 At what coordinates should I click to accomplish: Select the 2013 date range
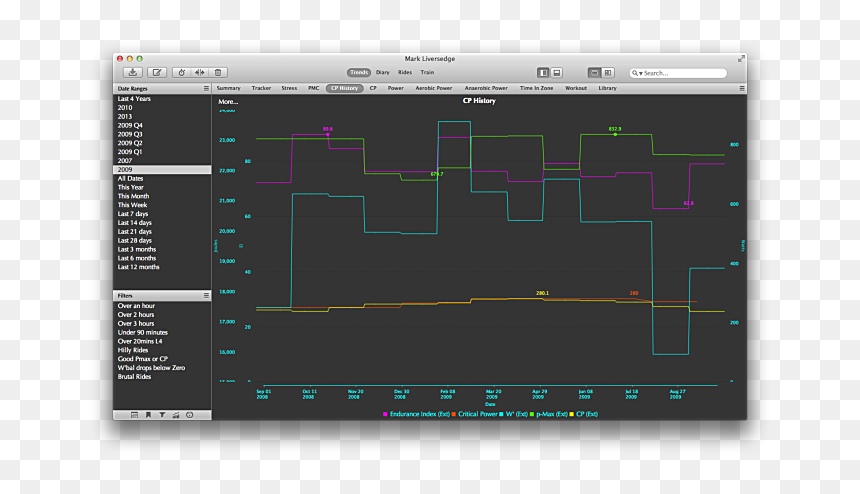[162, 116]
